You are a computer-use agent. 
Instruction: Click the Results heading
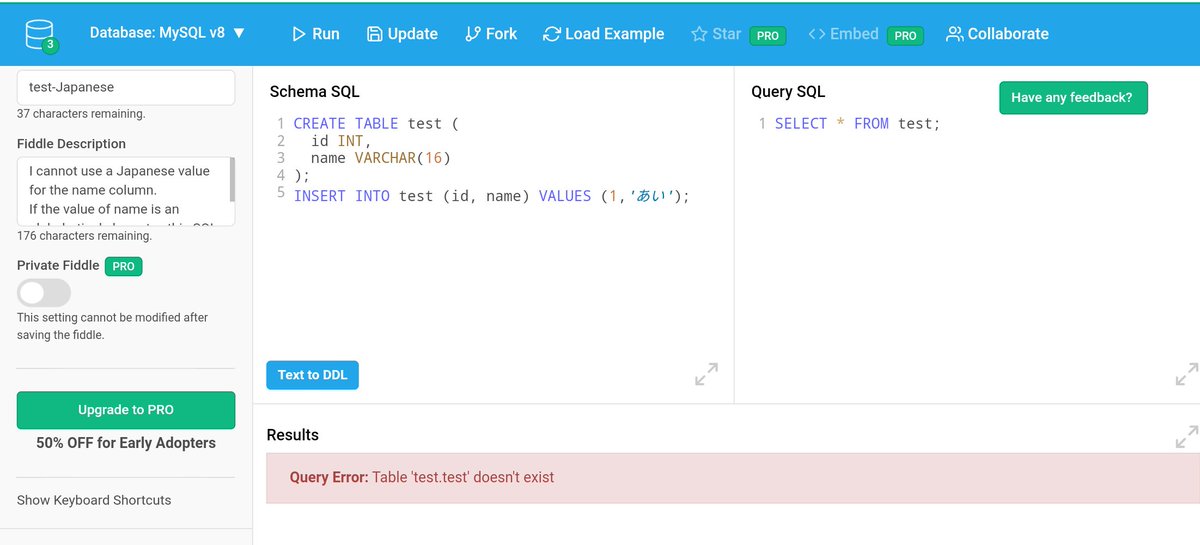[x=293, y=435]
